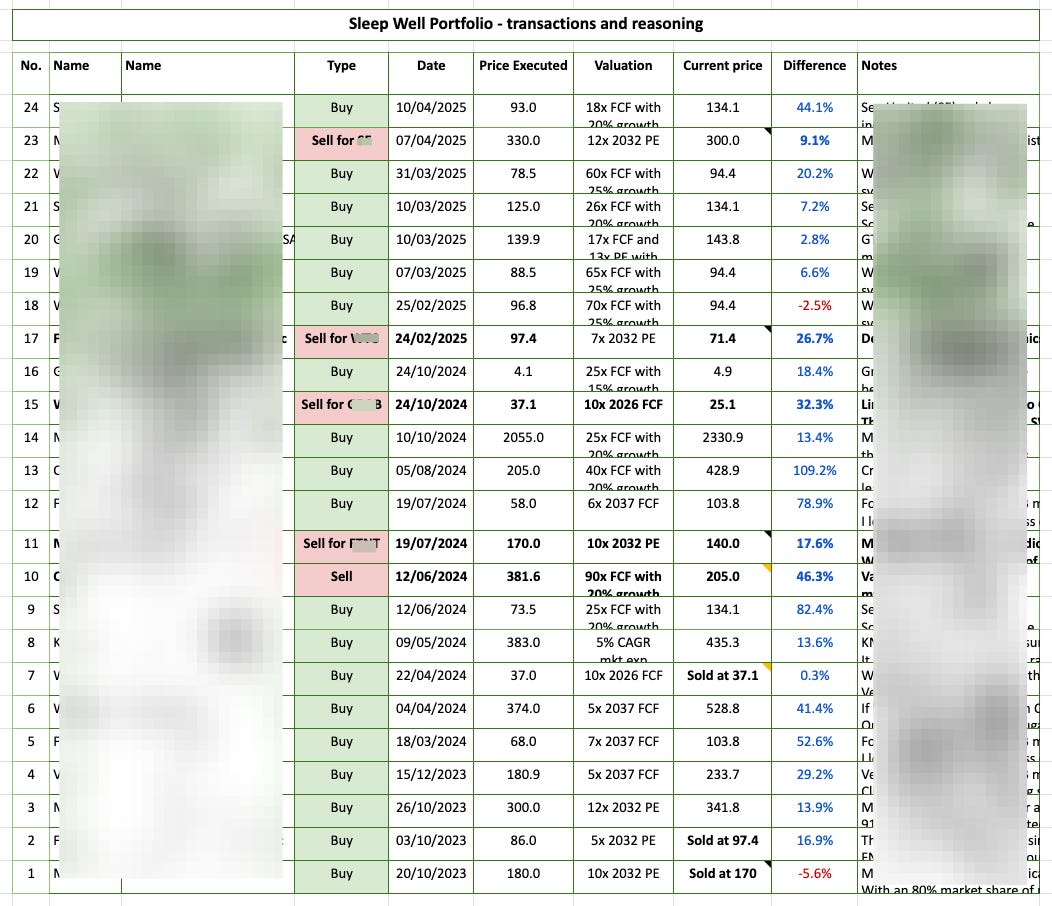
Task: Select the current price 143.8
Action: tap(723, 242)
